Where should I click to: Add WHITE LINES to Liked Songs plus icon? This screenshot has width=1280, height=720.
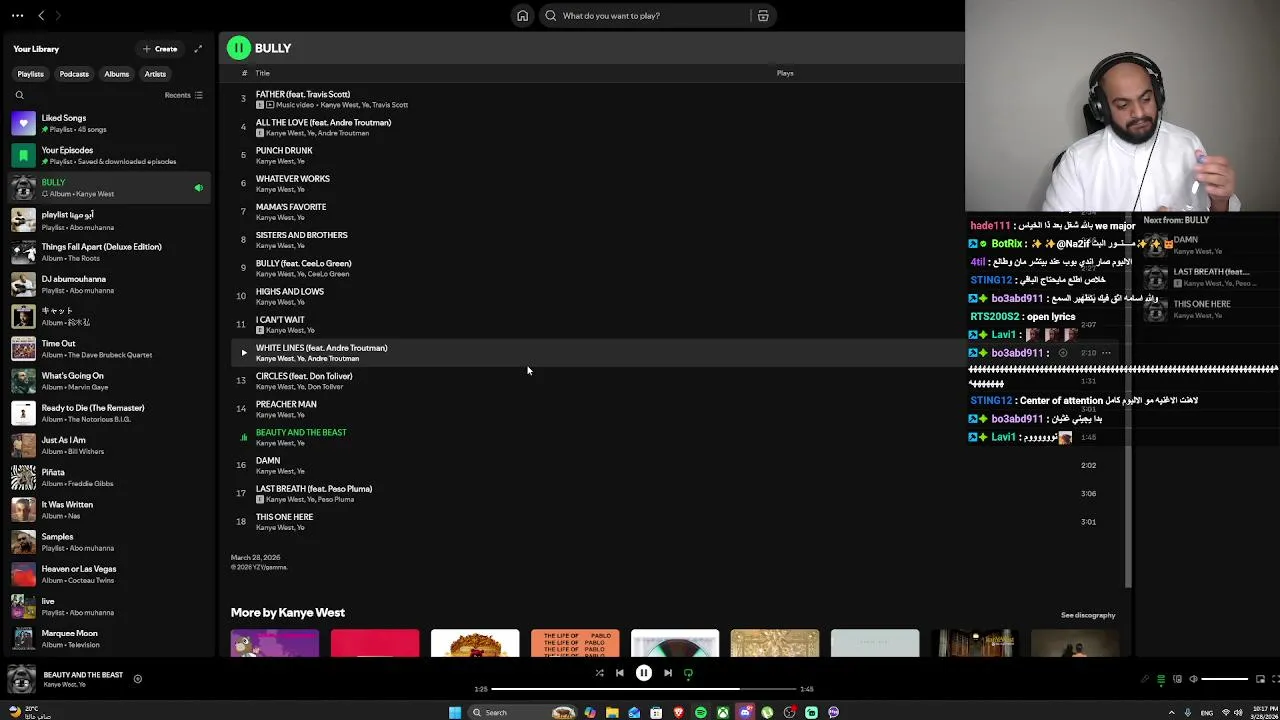[x=1063, y=353]
